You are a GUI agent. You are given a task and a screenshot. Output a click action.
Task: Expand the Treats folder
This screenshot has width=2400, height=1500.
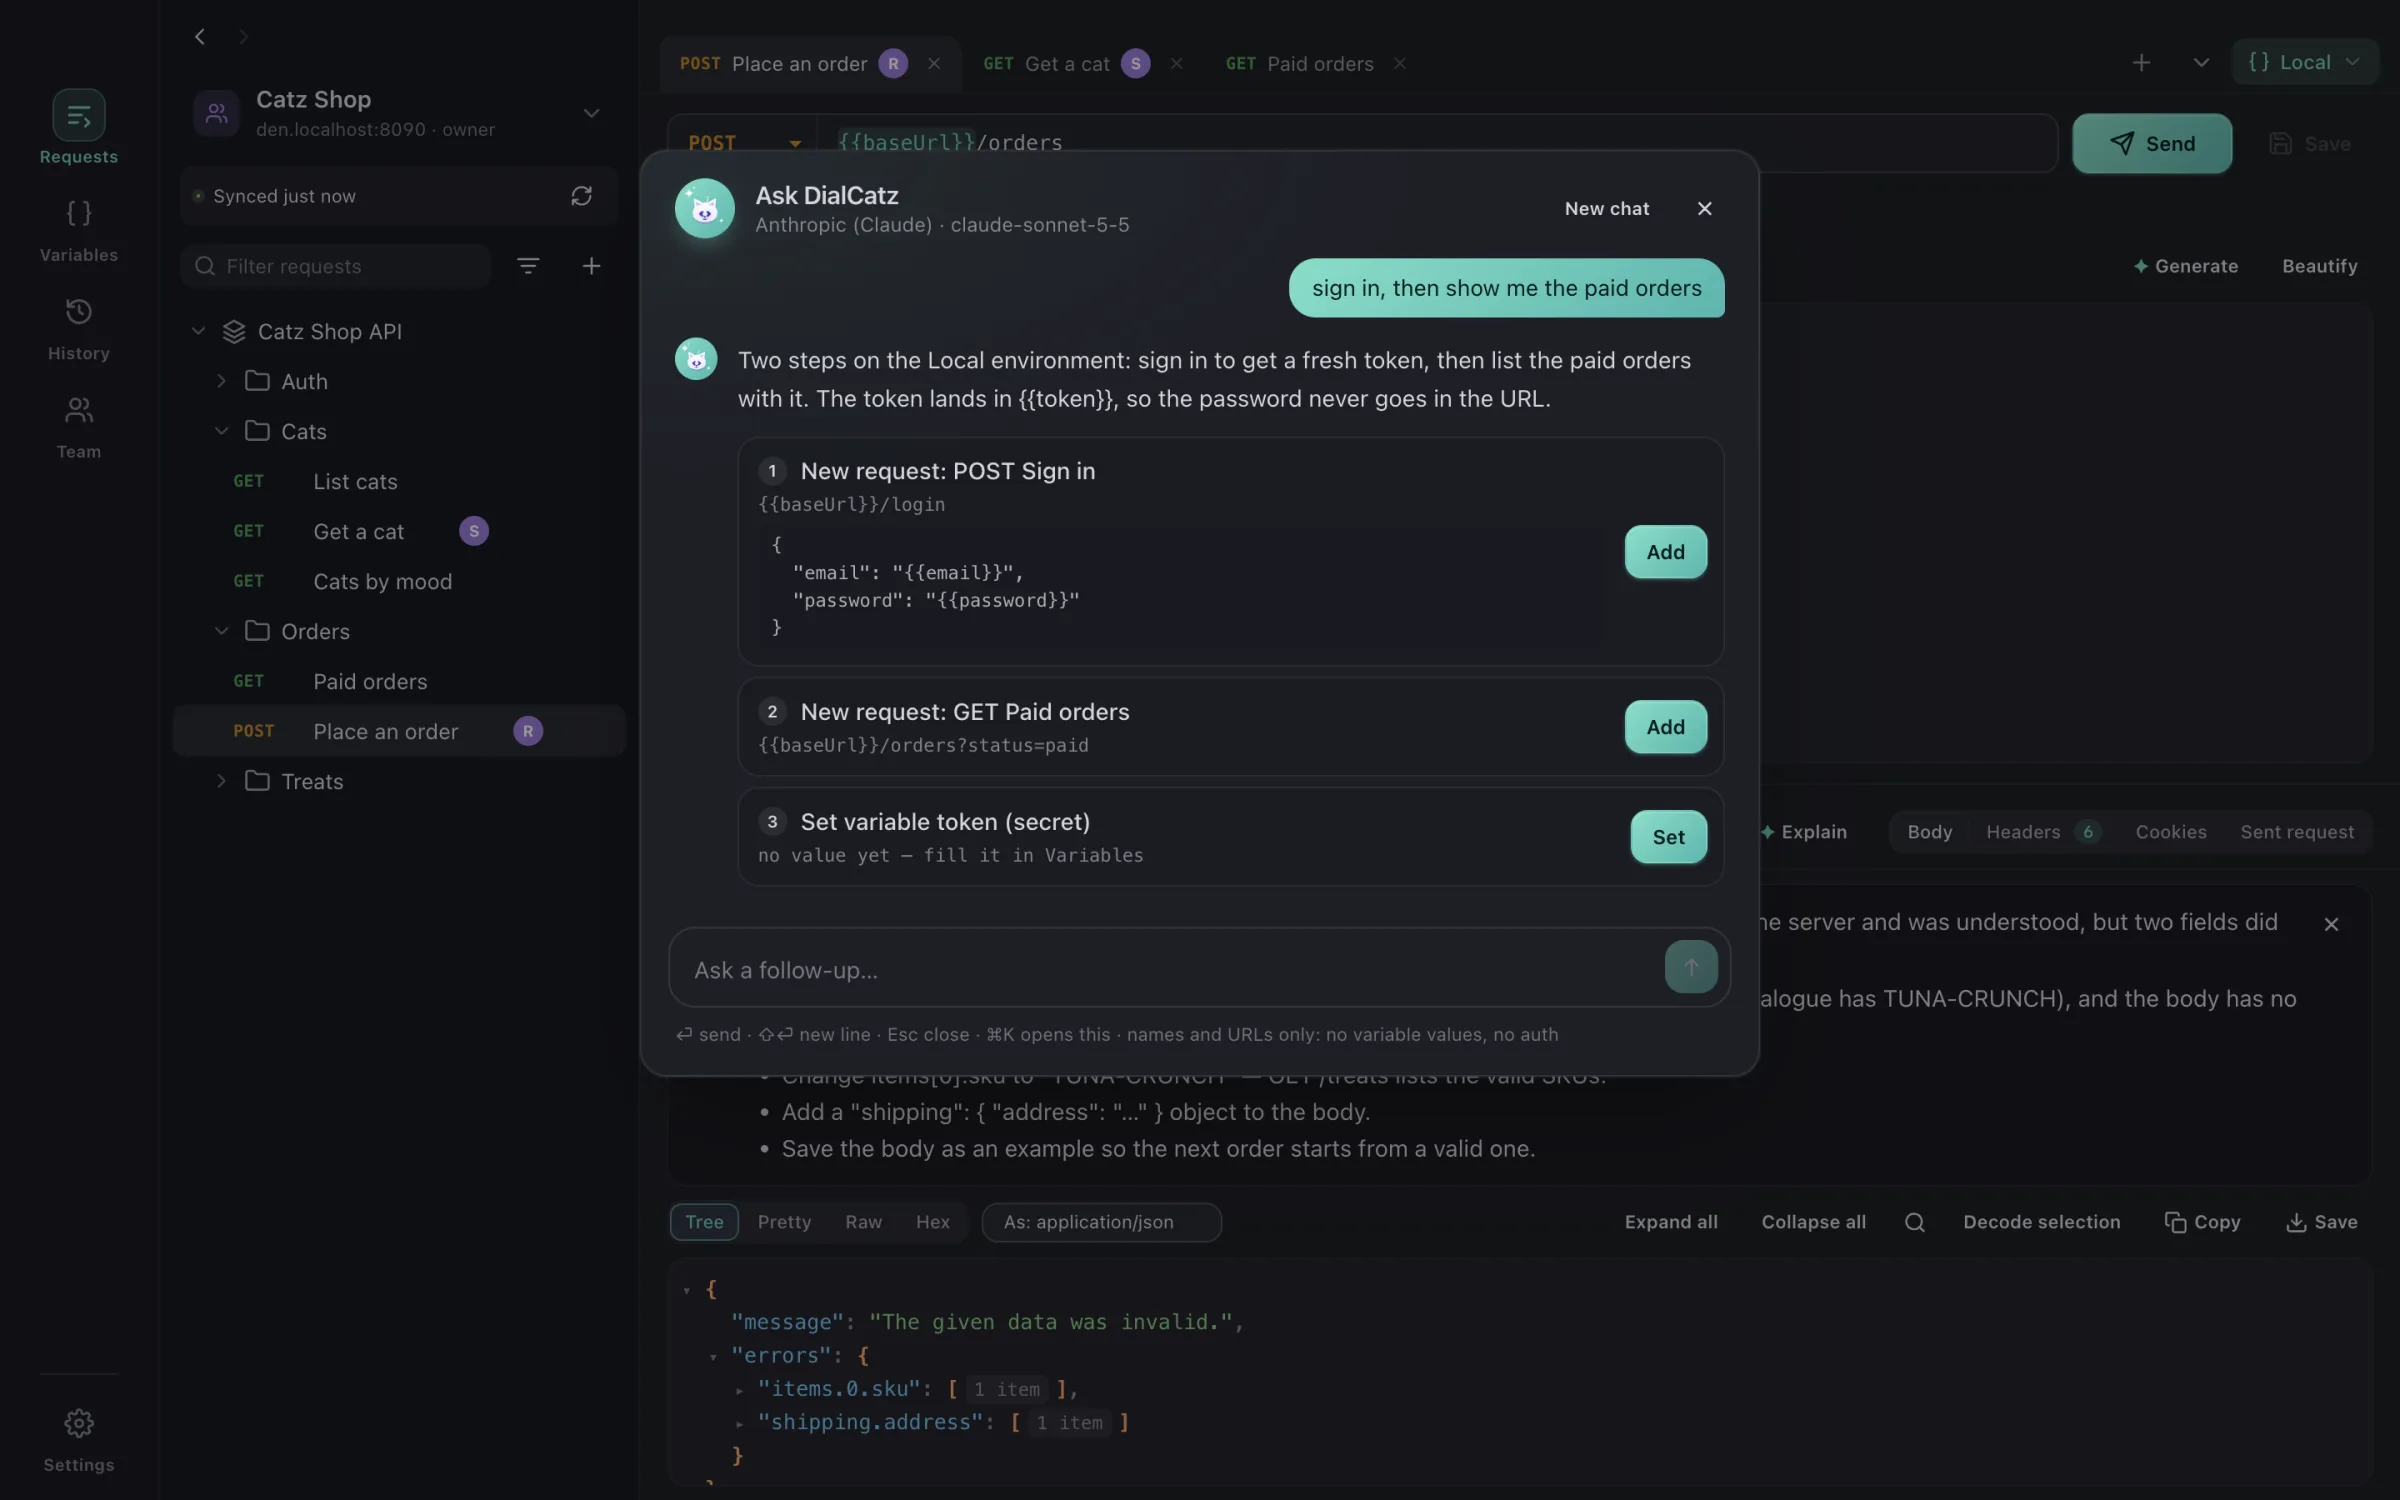tap(221, 781)
